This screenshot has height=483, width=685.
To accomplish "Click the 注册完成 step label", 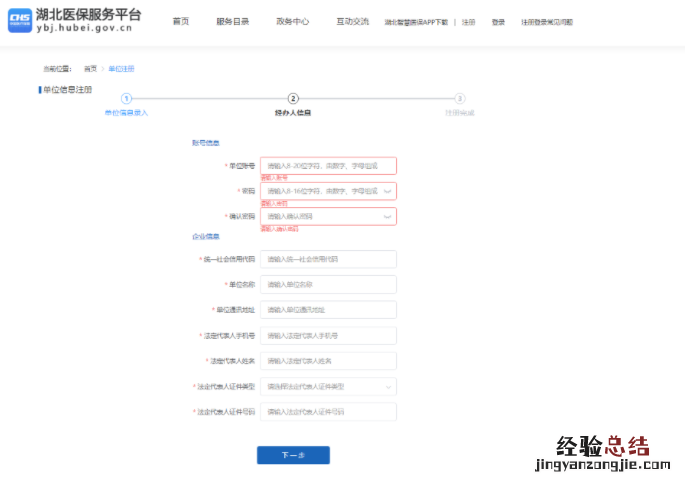I will coord(460,113).
